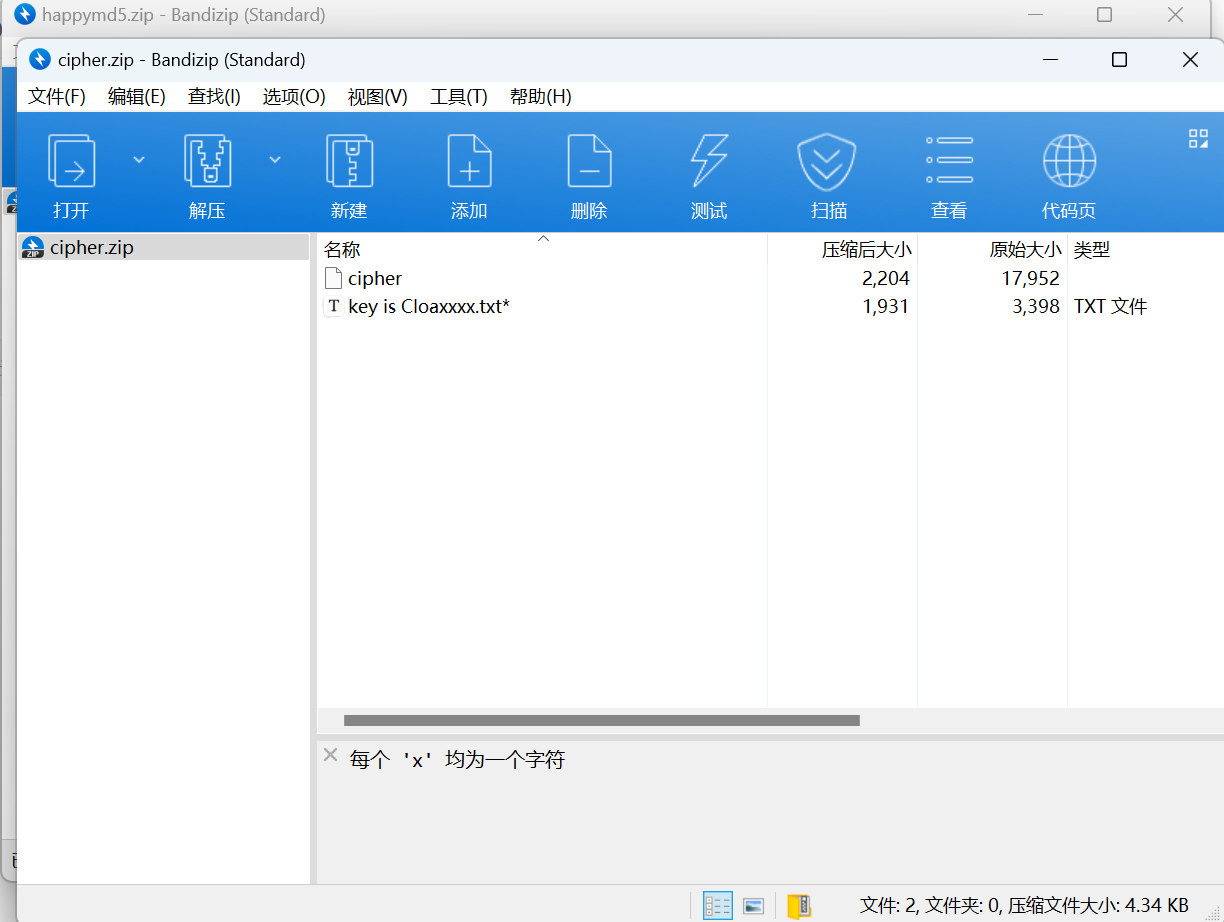The width and height of the screenshot is (1224, 922).
Task: Sort by the 名称 column header
Action: [542, 250]
